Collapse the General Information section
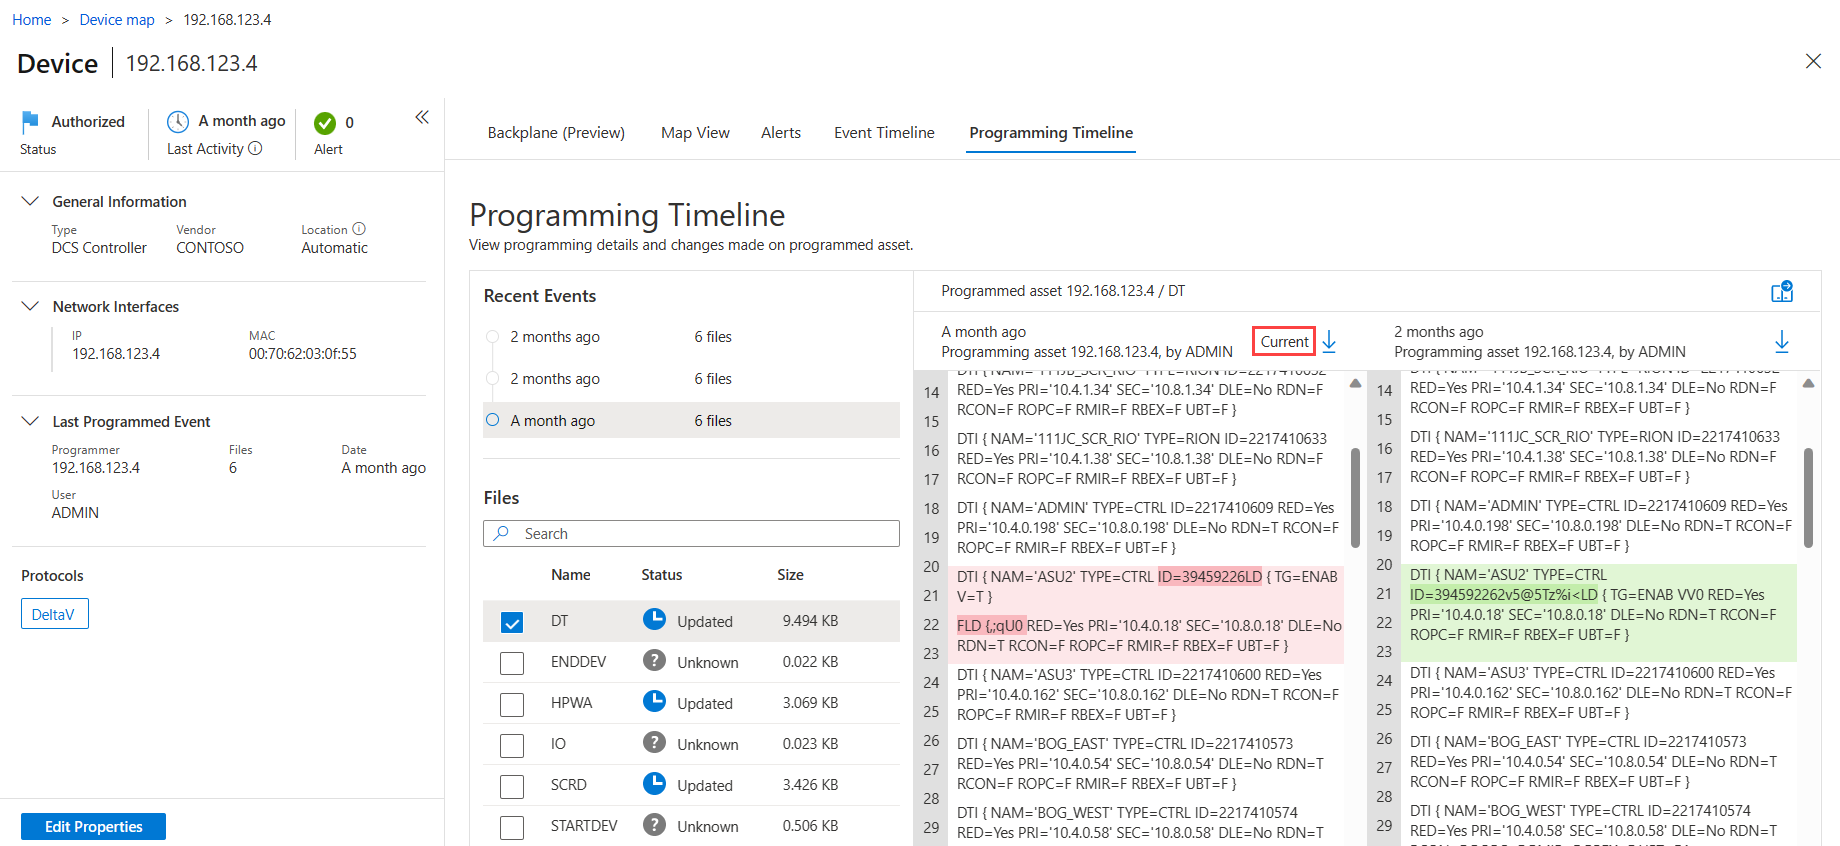Viewport: 1840px width, 846px height. click(x=30, y=201)
